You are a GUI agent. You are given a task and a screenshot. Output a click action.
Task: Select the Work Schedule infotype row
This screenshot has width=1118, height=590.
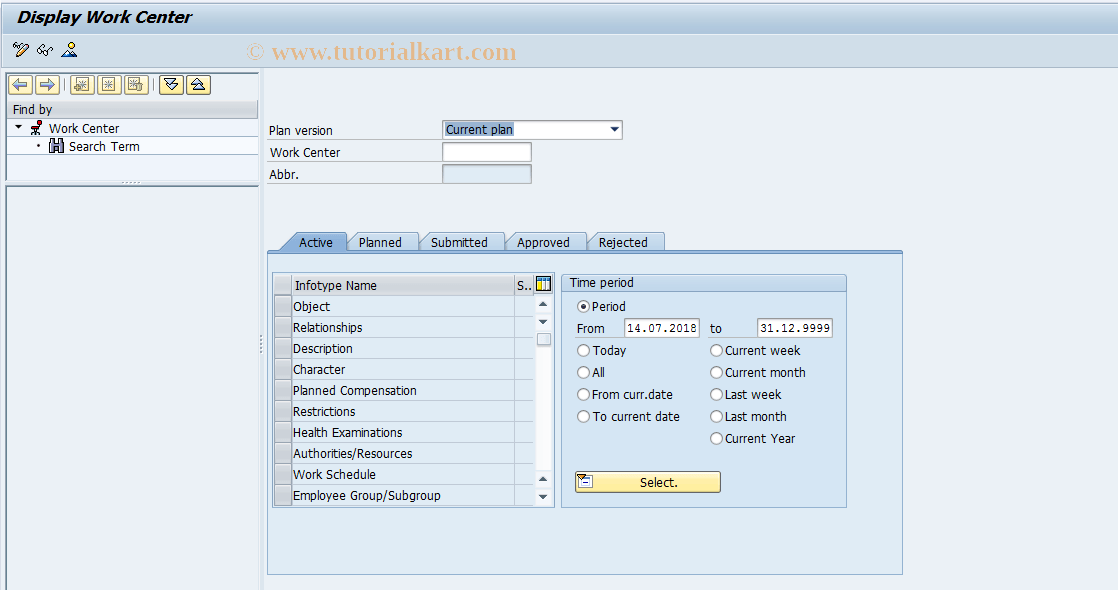point(403,475)
